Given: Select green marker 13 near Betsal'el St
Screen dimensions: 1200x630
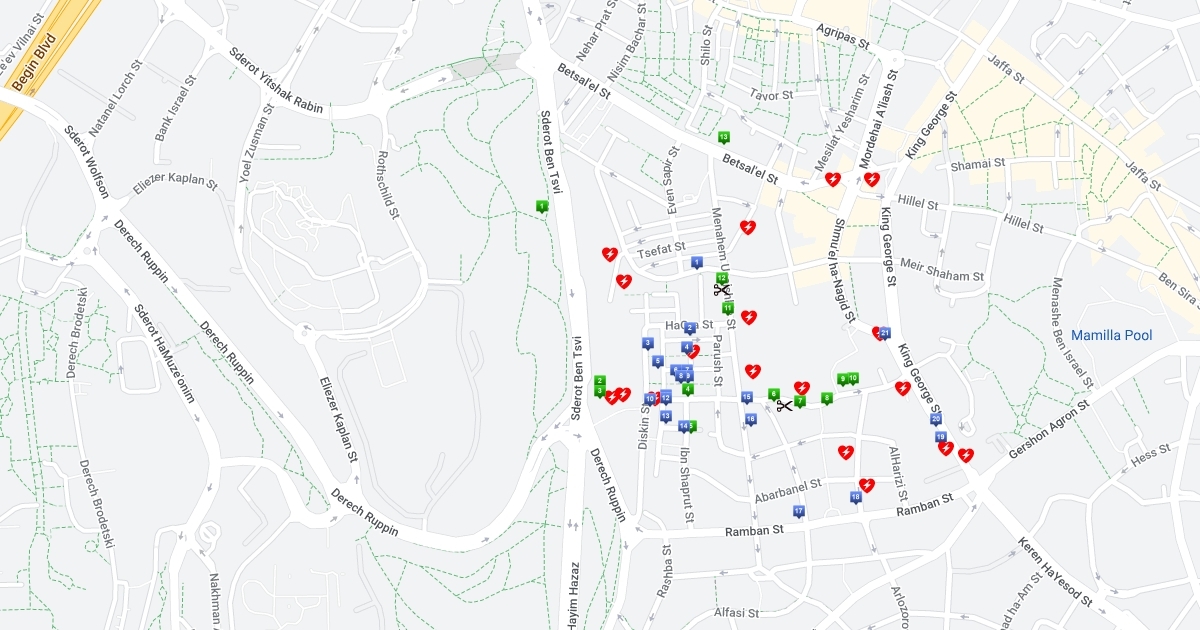Looking at the screenshot, I should (723, 137).
